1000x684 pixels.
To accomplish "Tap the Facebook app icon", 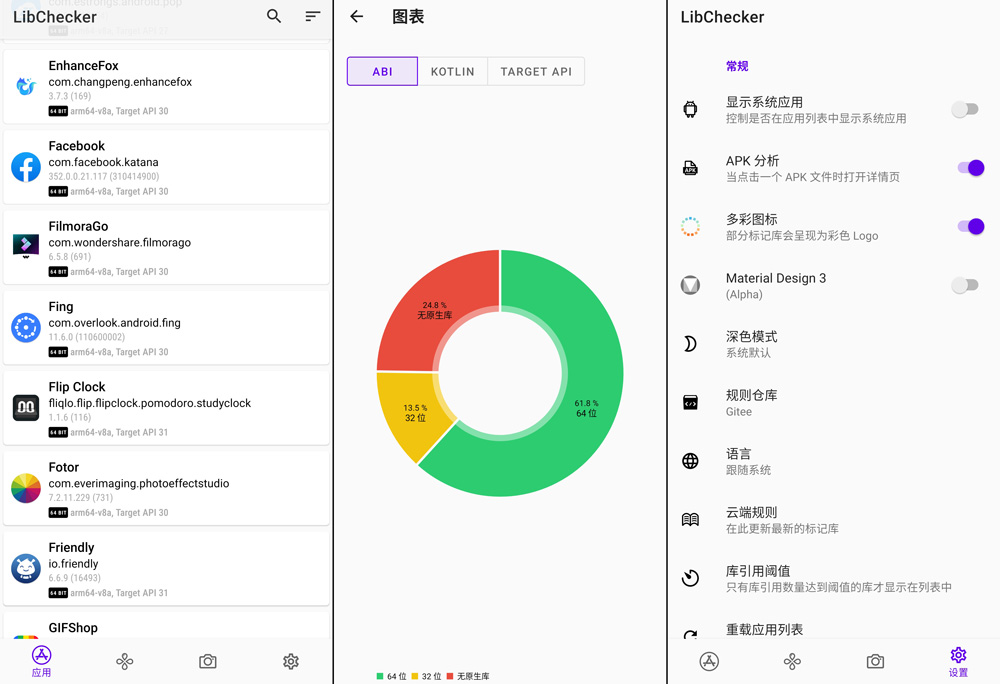I will click(26, 166).
